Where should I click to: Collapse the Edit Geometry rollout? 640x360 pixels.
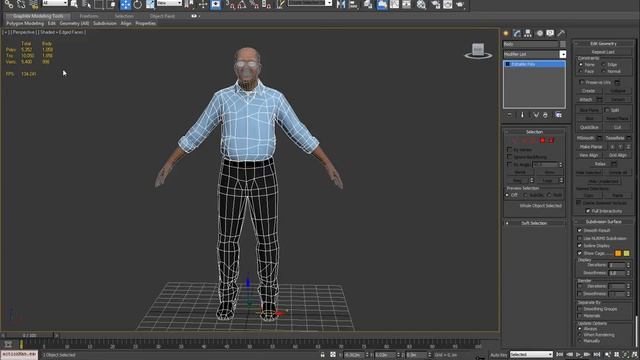604,44
